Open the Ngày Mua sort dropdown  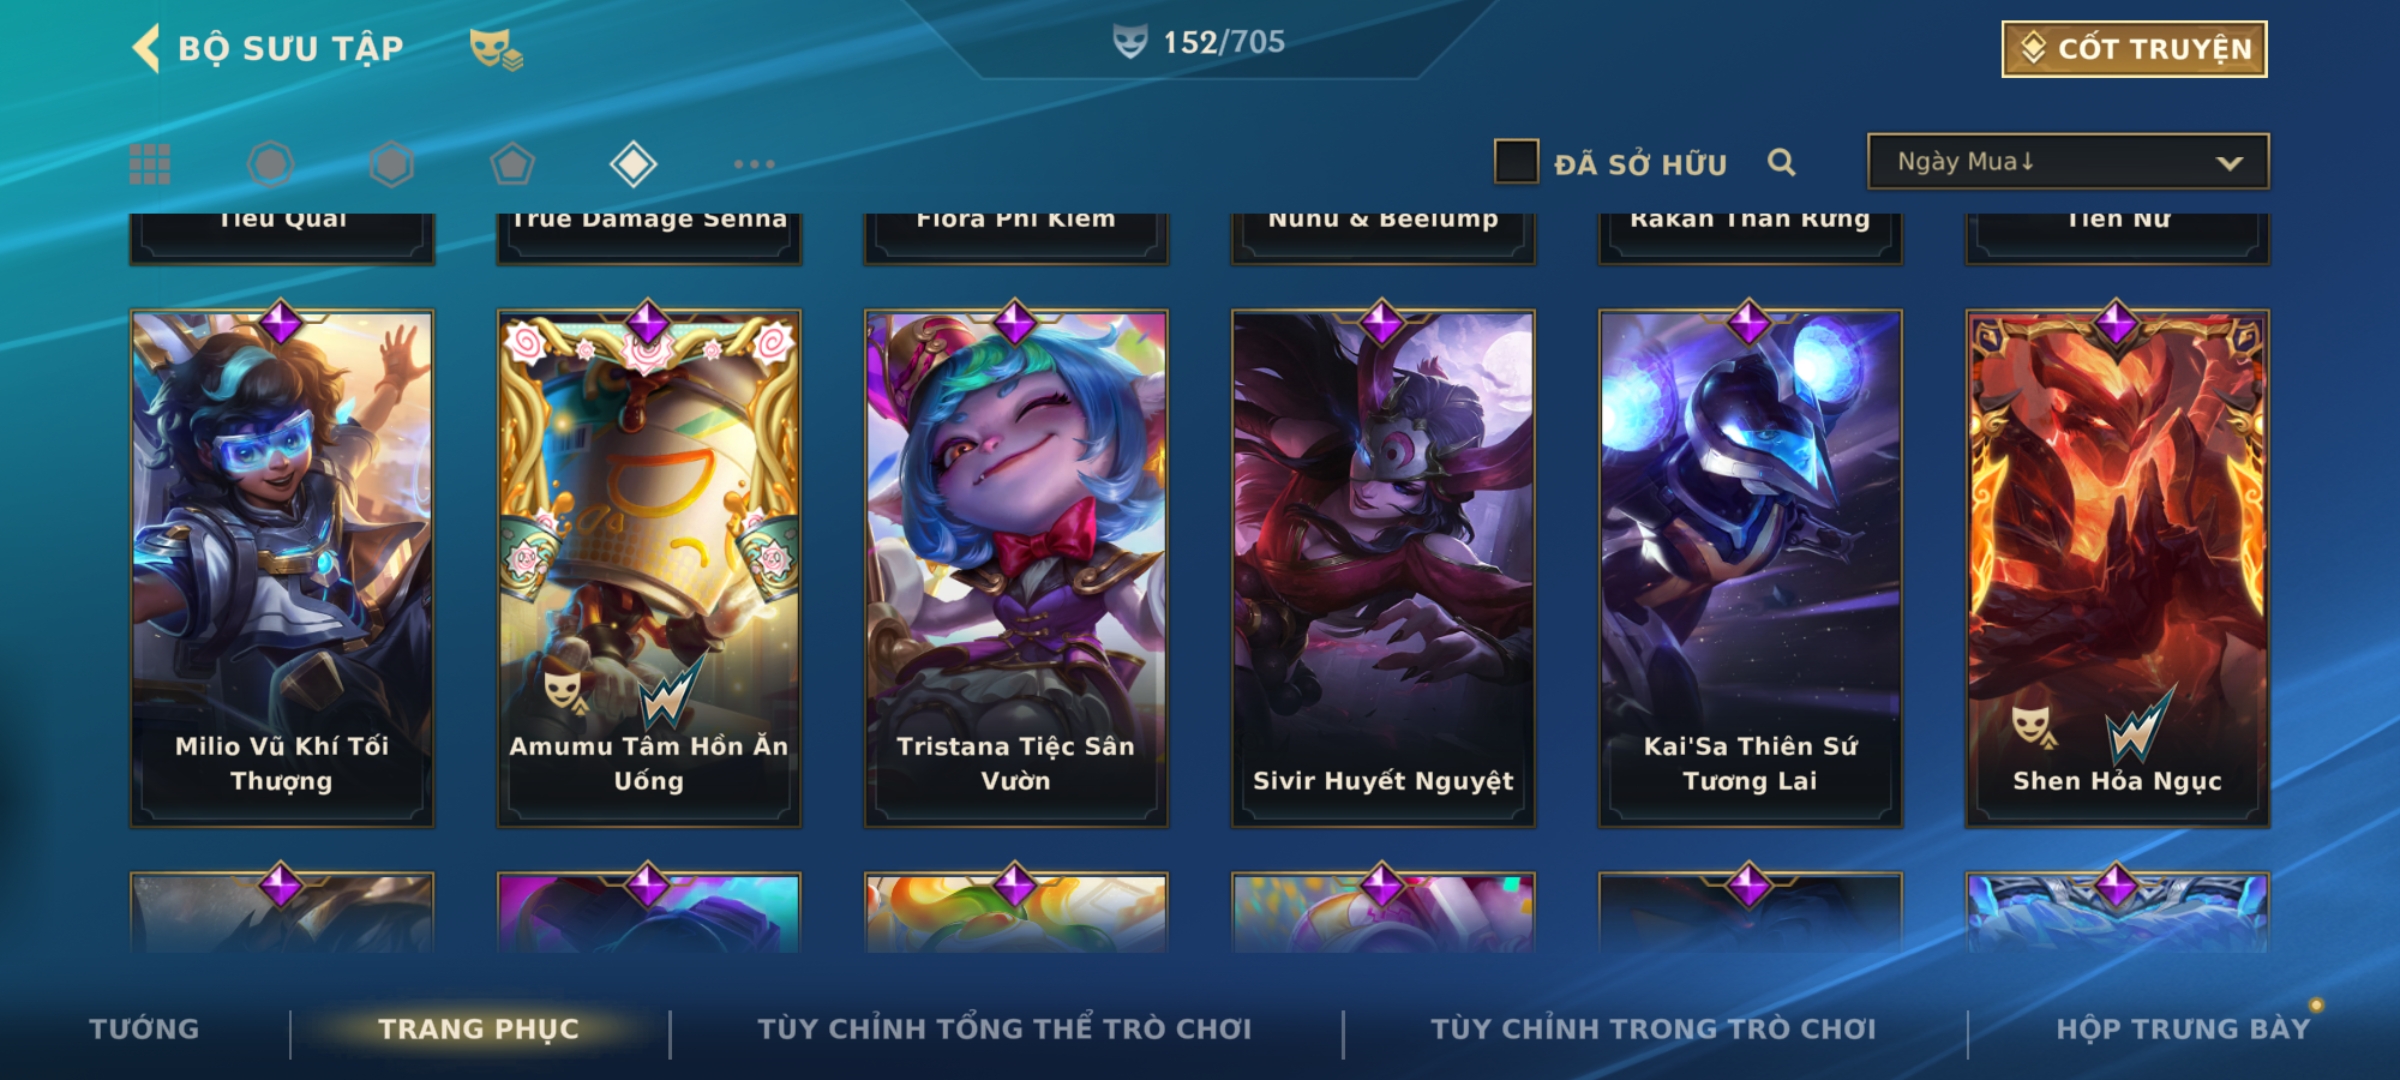pyautogui.click(x=2068, y=161)
